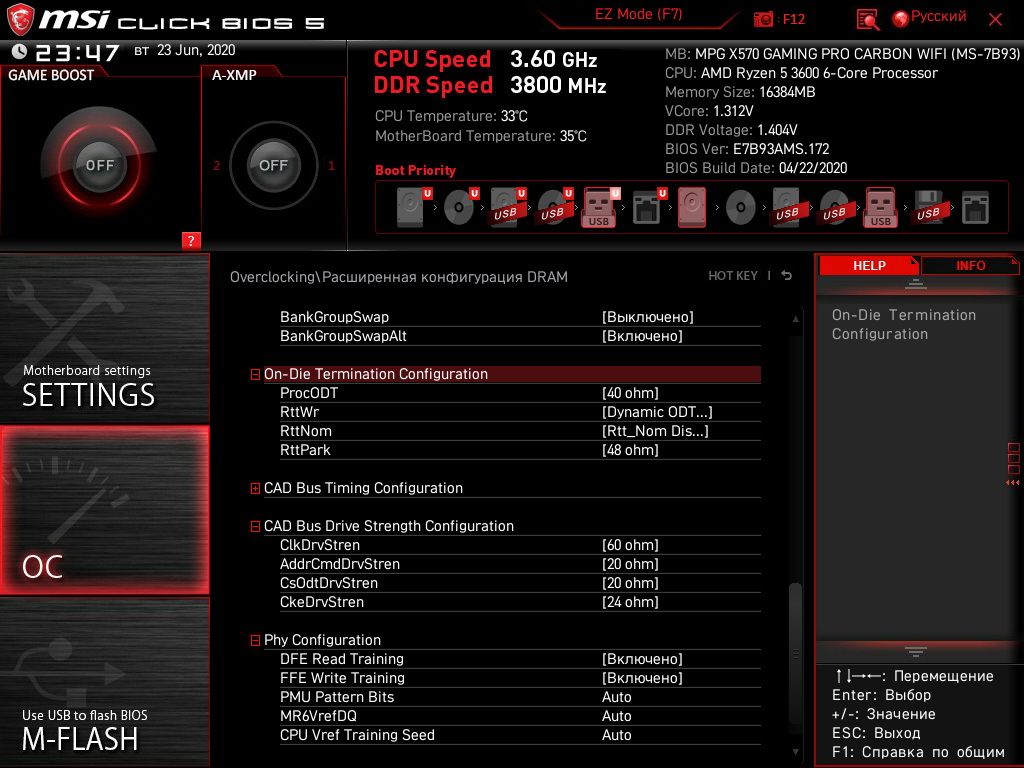Close the BIOS with the red X
1024x768 pixels.
(995, 20)
